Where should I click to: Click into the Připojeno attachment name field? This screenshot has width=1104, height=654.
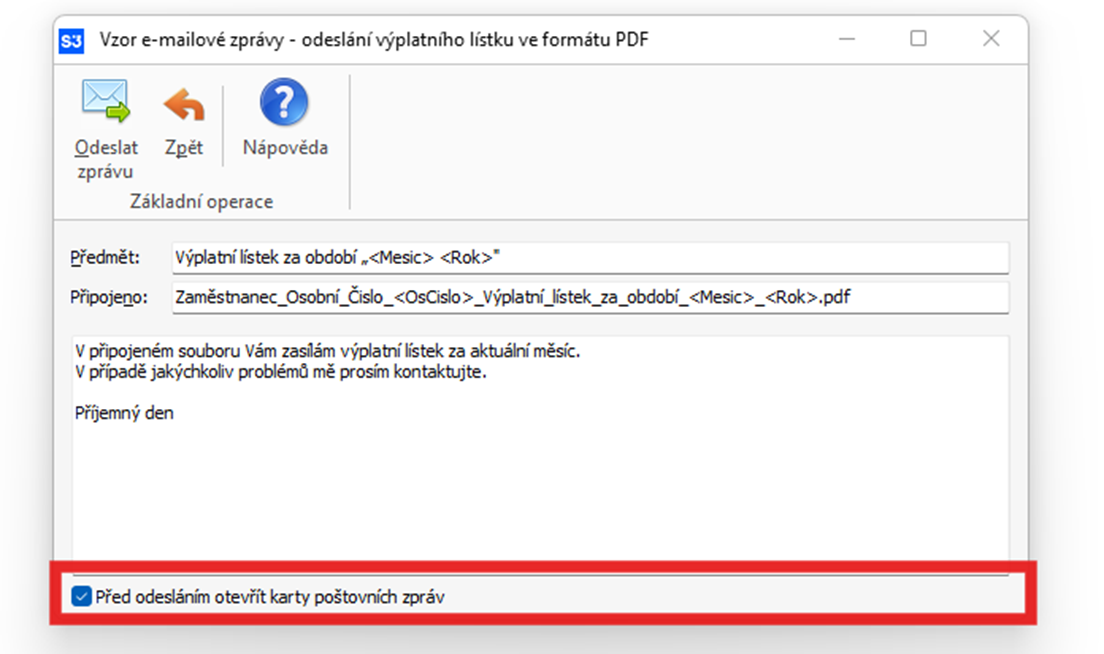590,297
